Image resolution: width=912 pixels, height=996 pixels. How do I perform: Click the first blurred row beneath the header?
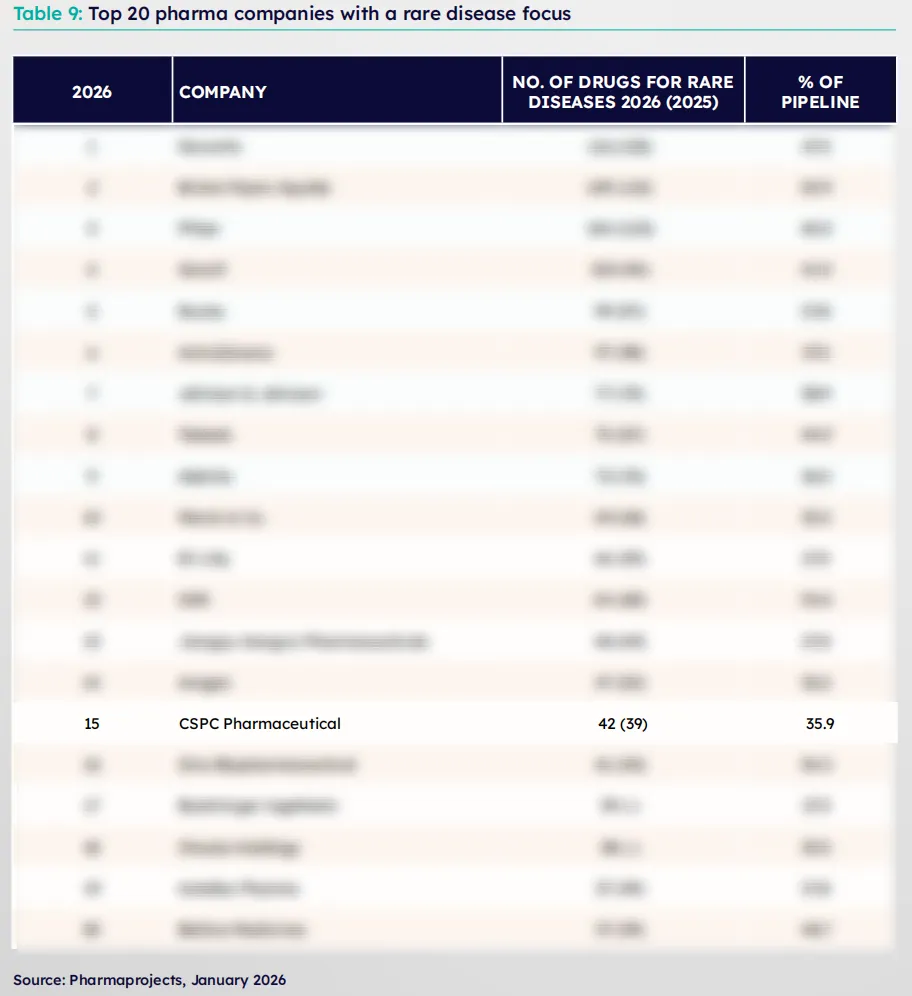click(455, 147)
